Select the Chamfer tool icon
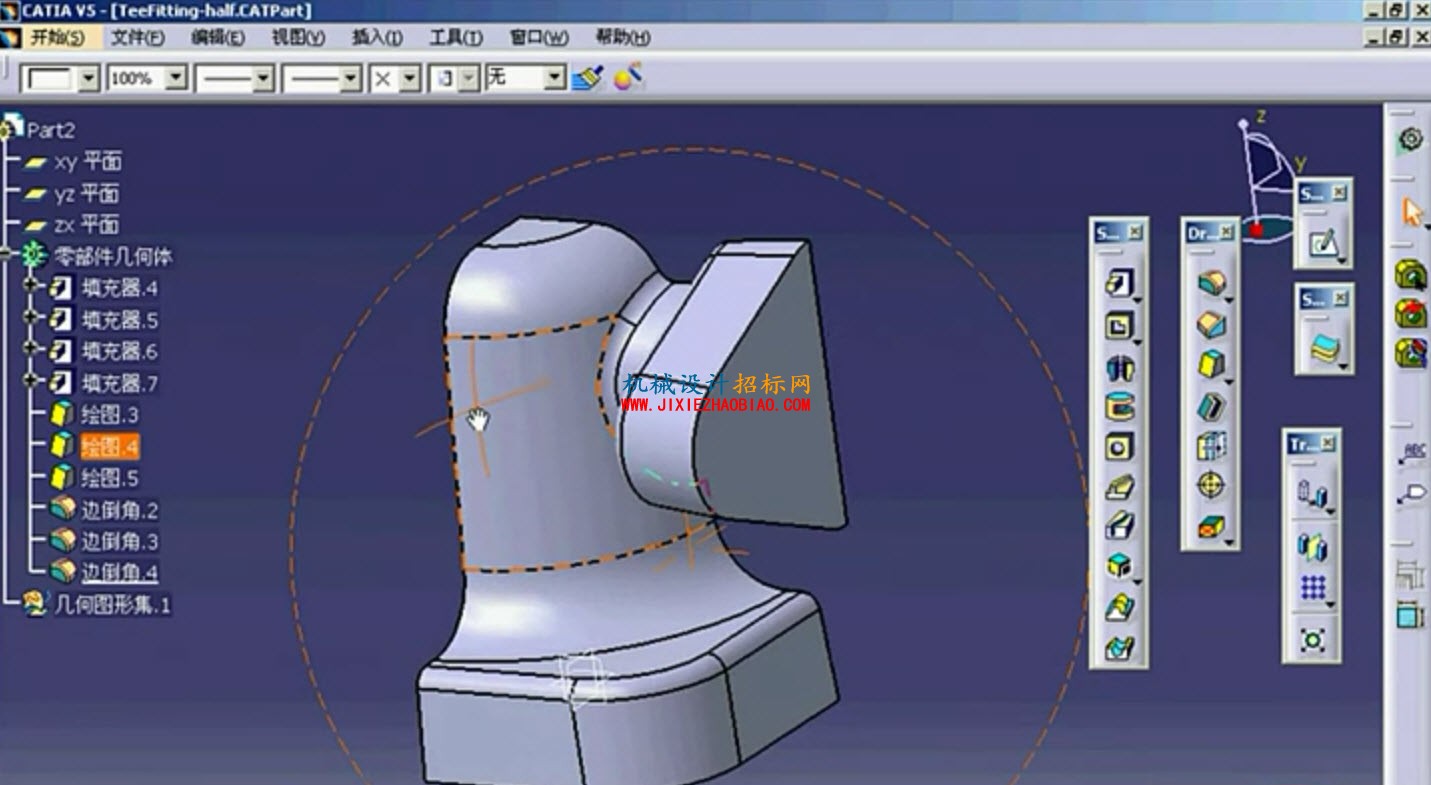1431x785 pixels. point(1211,325)
